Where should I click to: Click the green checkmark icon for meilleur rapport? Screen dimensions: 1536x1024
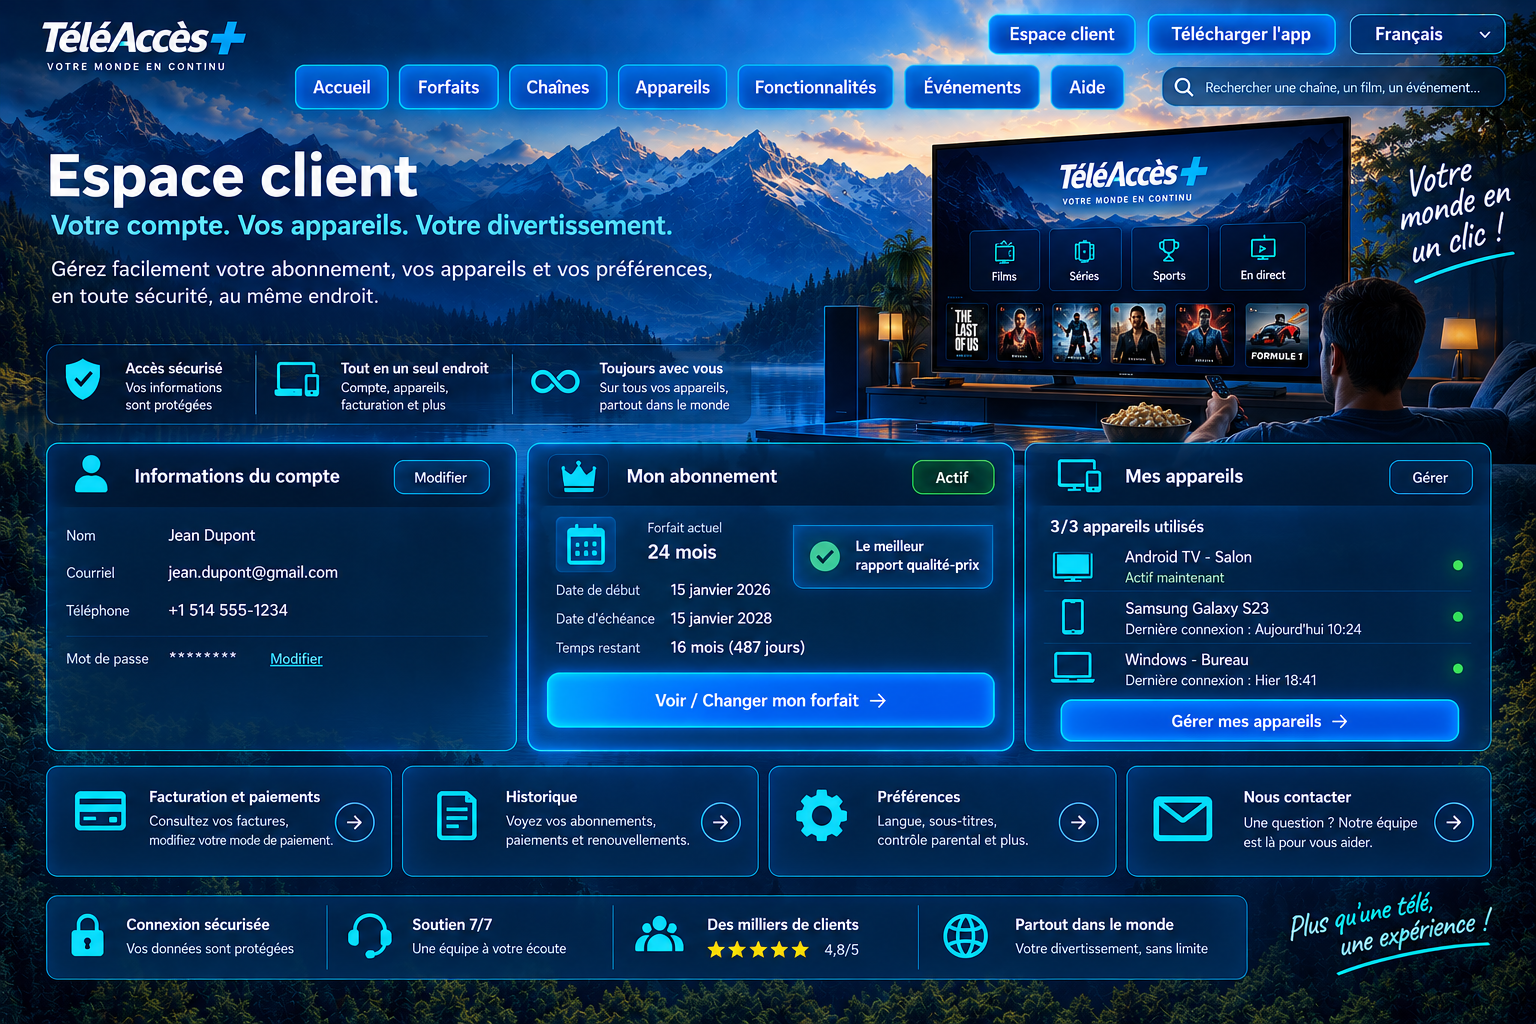coord(825,556)
